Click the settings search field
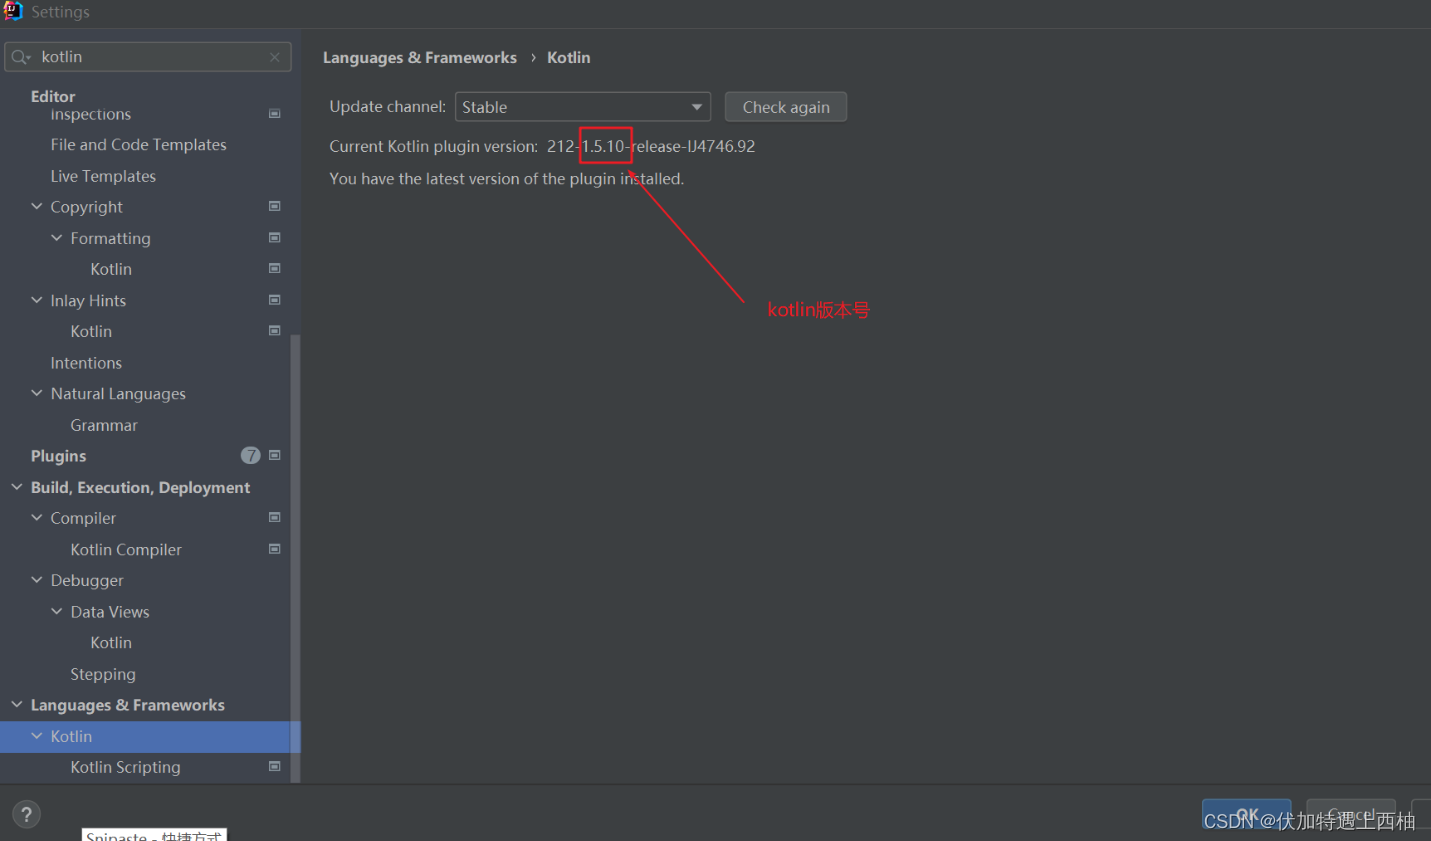The width and height of the screenshot is (1431, 841). click(x=148, y=57)
